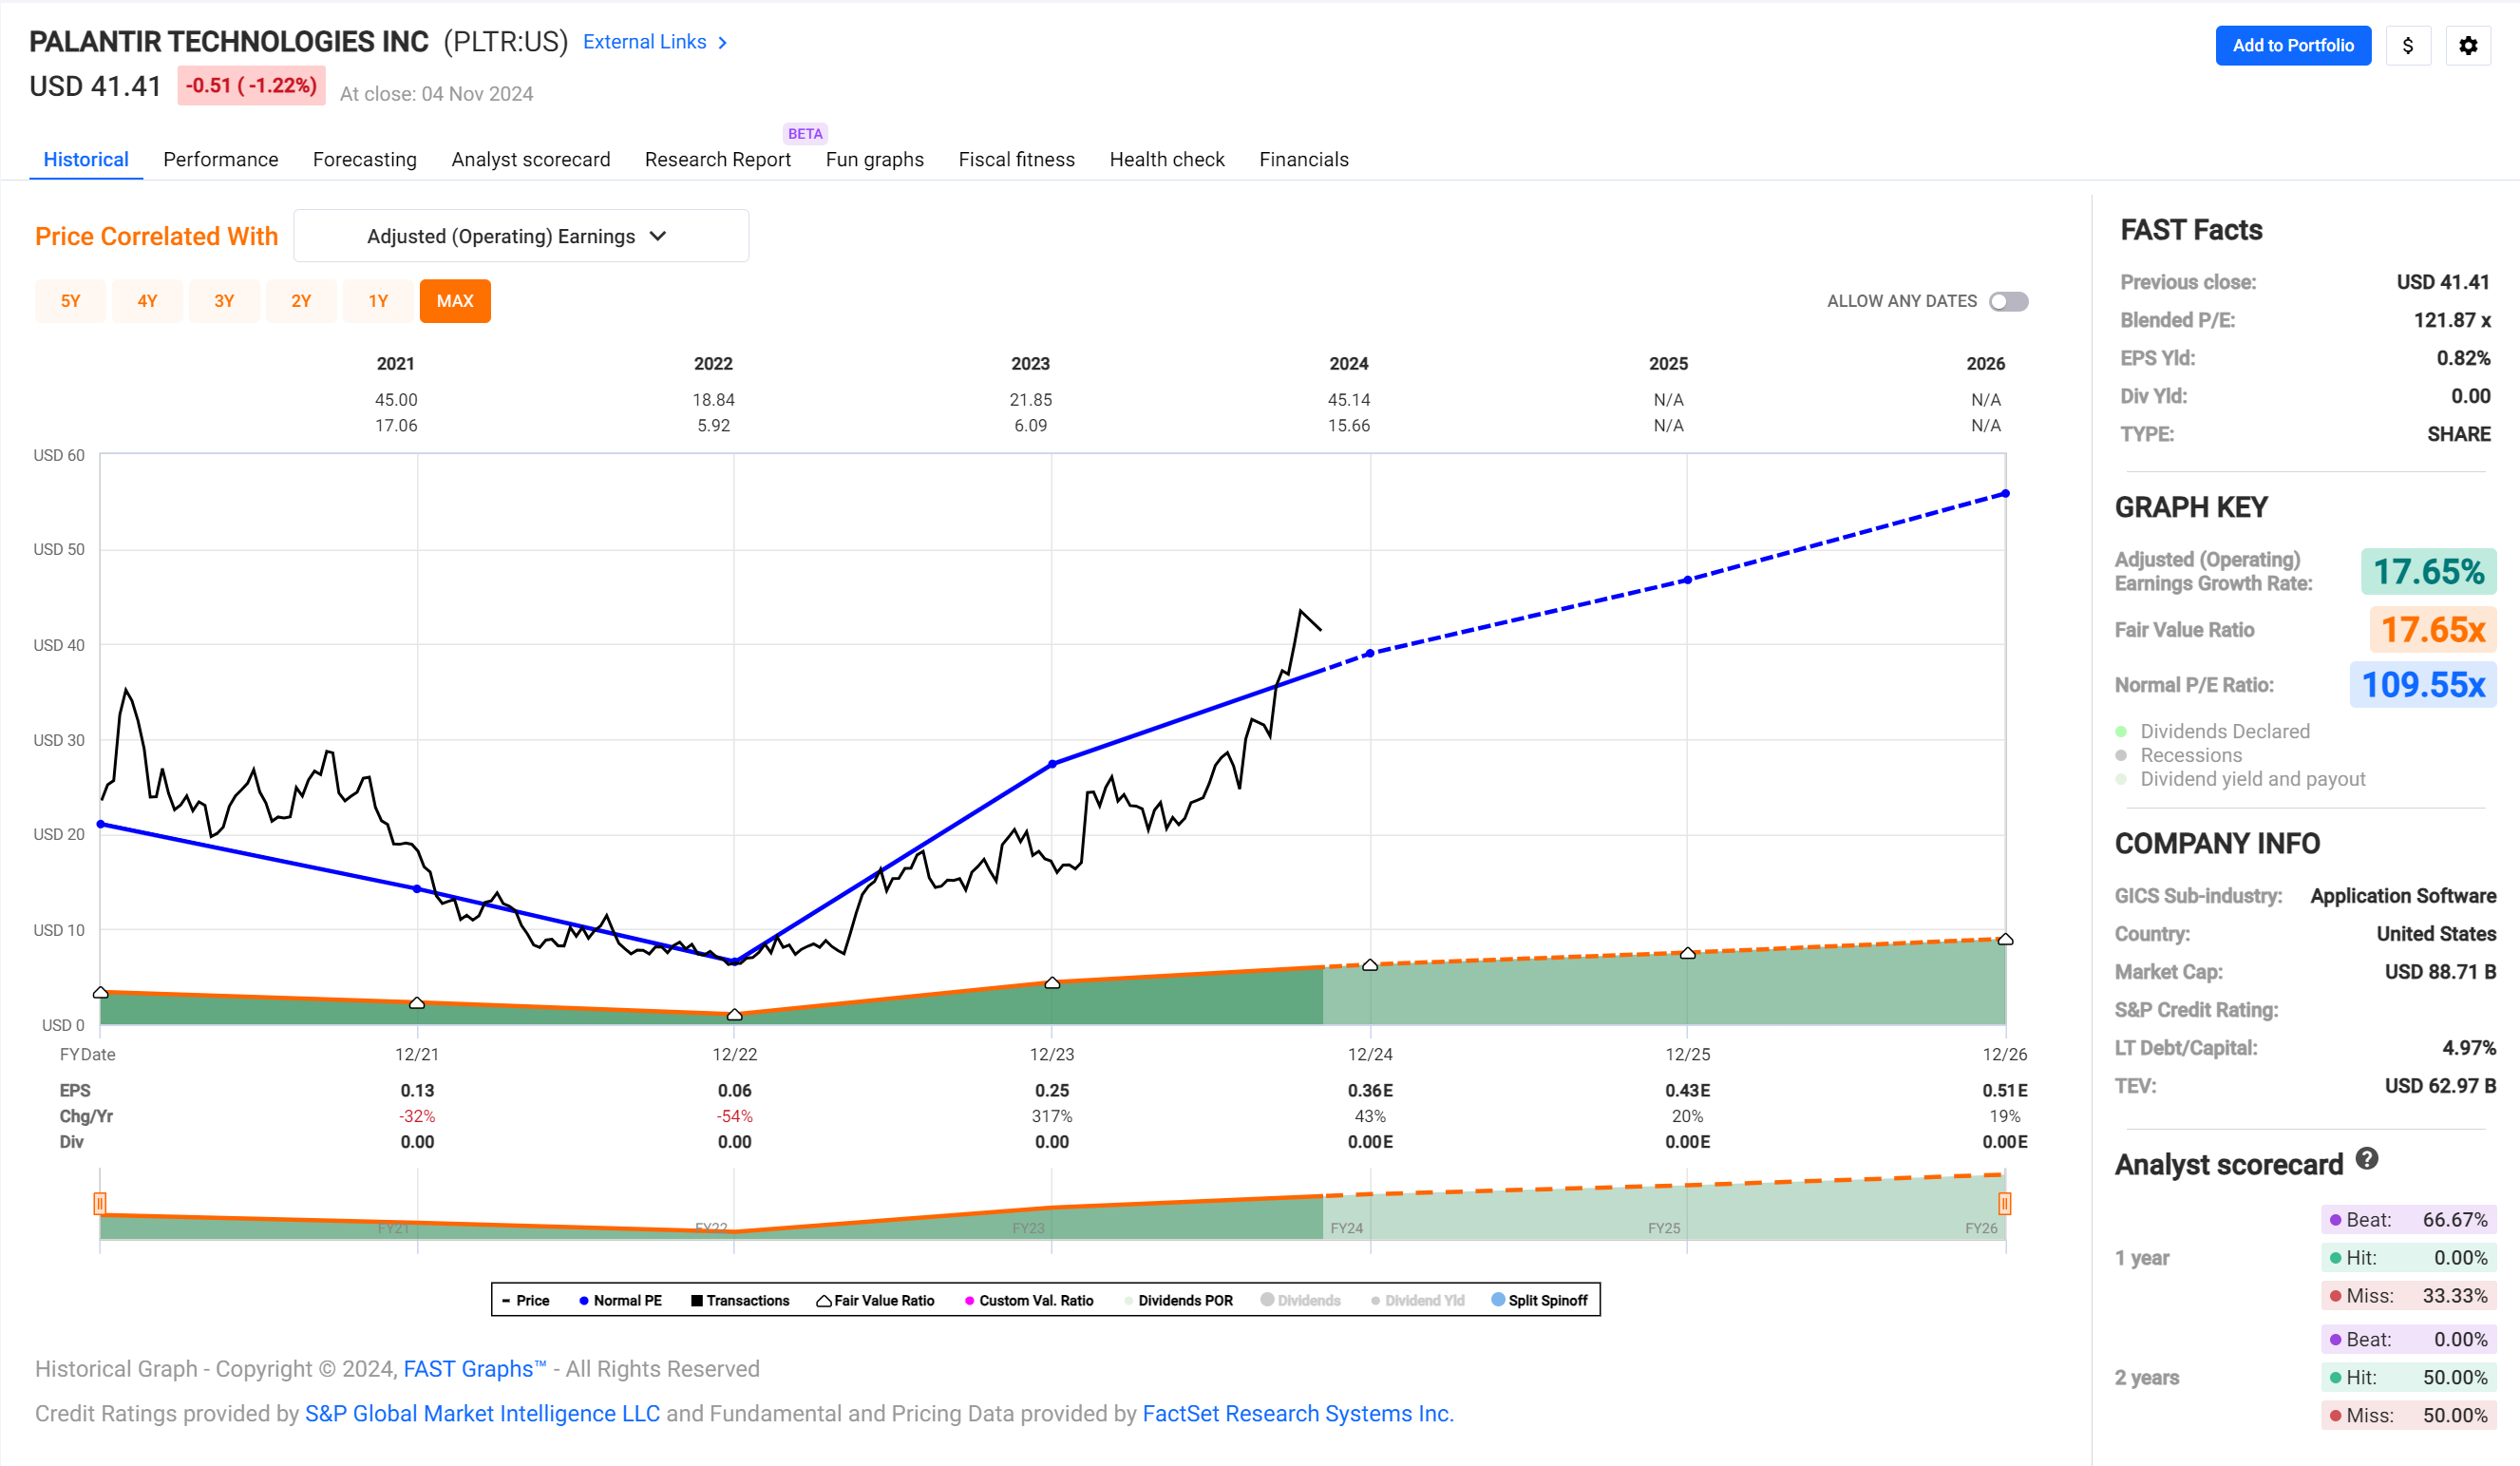Click the right range slider handle

pyautogui.click(x=2005, y=1203)
